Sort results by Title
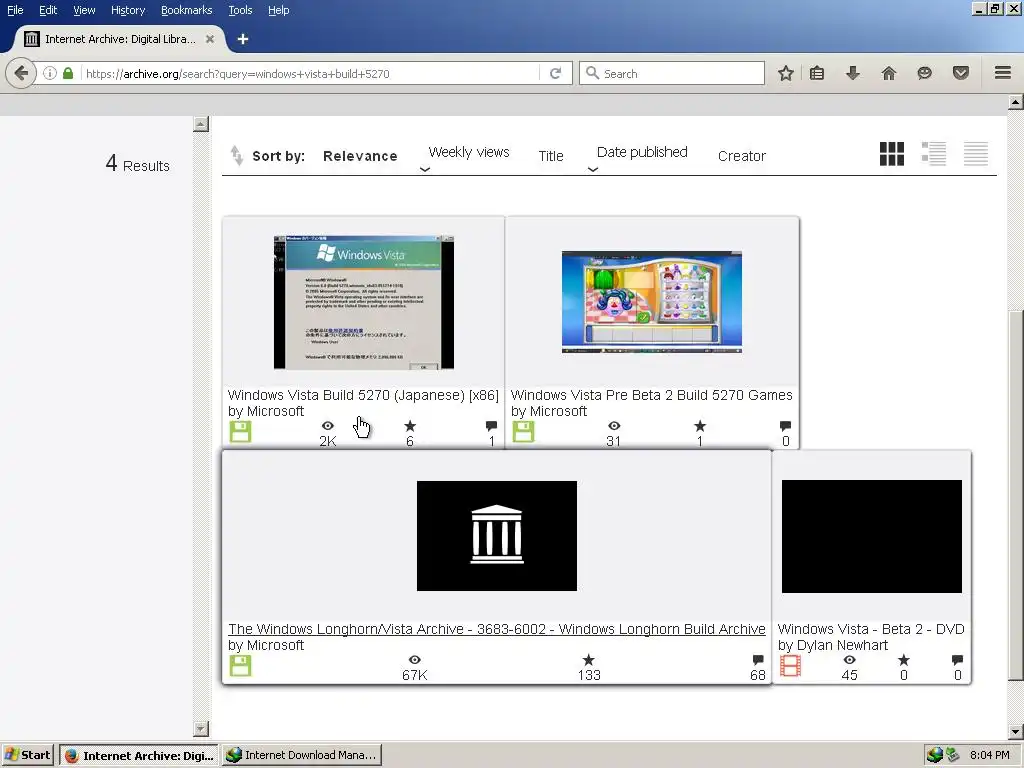This screenshot has width=1024, height=768. pos(551,156)
